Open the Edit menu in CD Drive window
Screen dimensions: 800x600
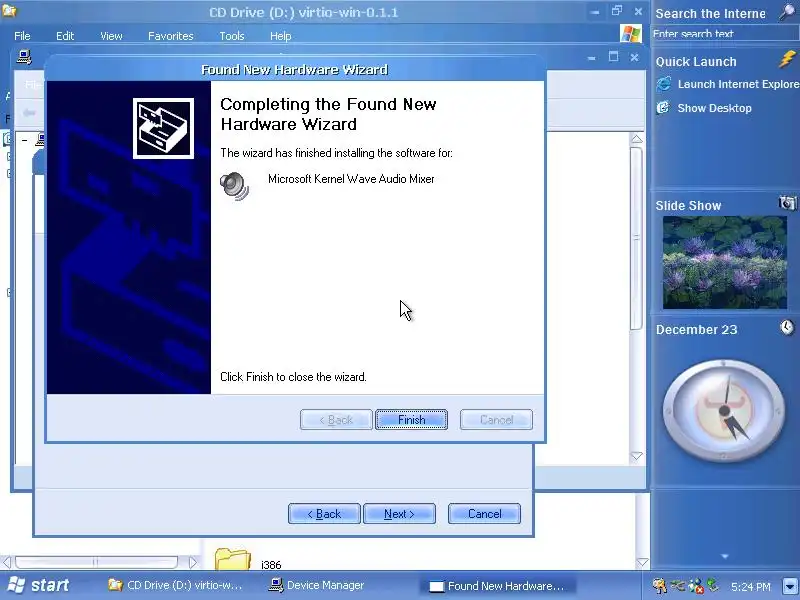coord(65,36)
